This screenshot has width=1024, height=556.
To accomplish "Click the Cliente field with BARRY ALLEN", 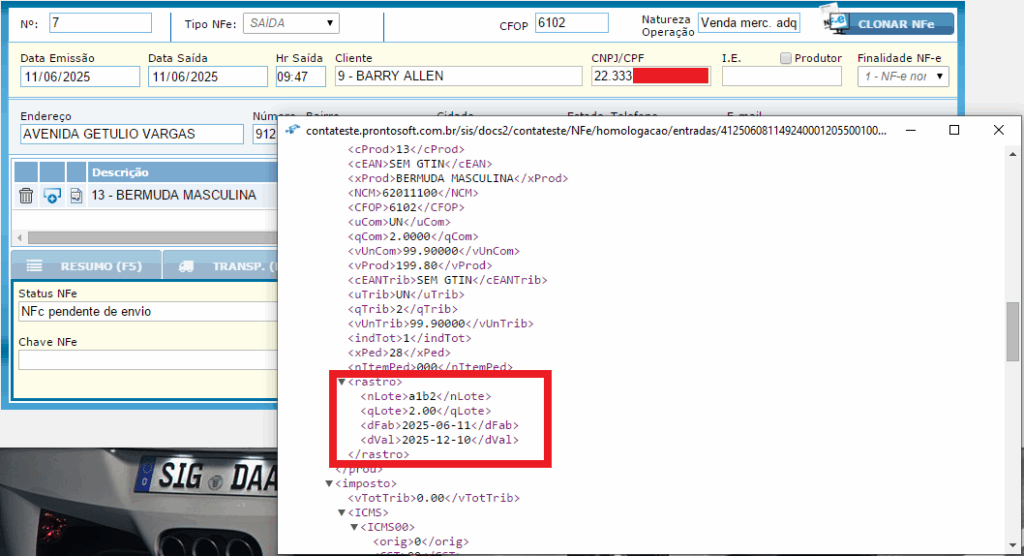I will (456, 76).
